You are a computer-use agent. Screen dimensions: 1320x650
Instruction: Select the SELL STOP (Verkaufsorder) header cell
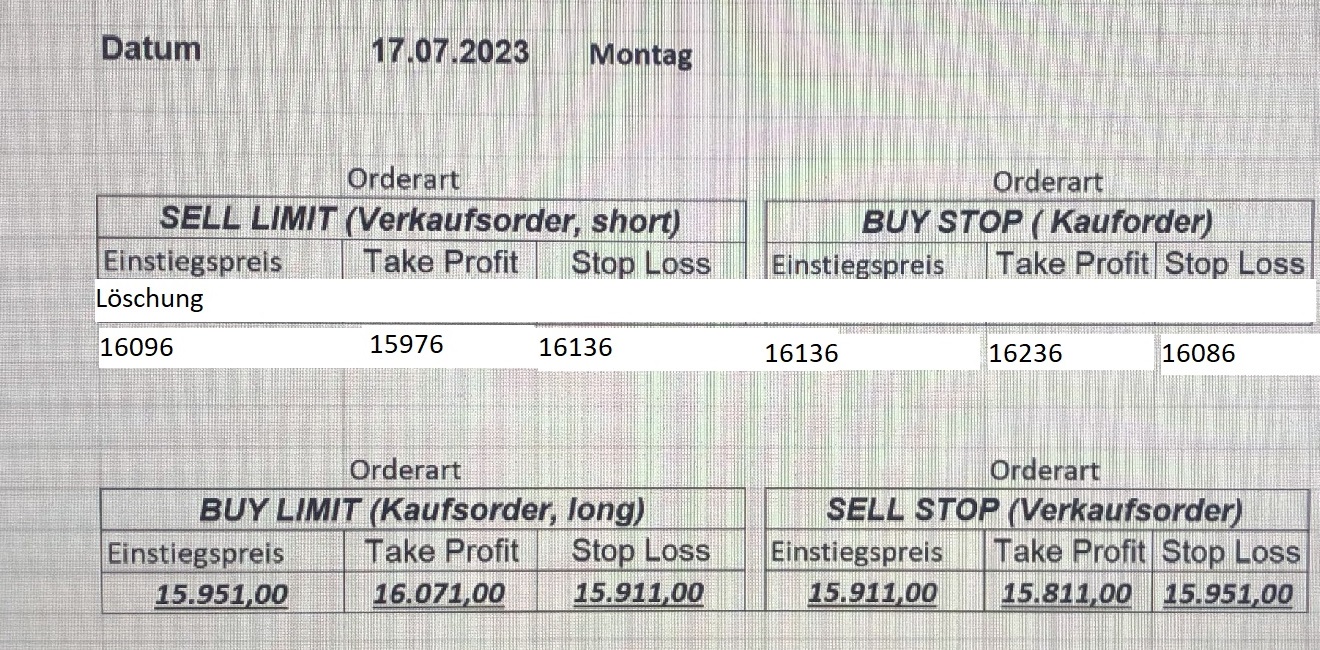(1034, 510)
